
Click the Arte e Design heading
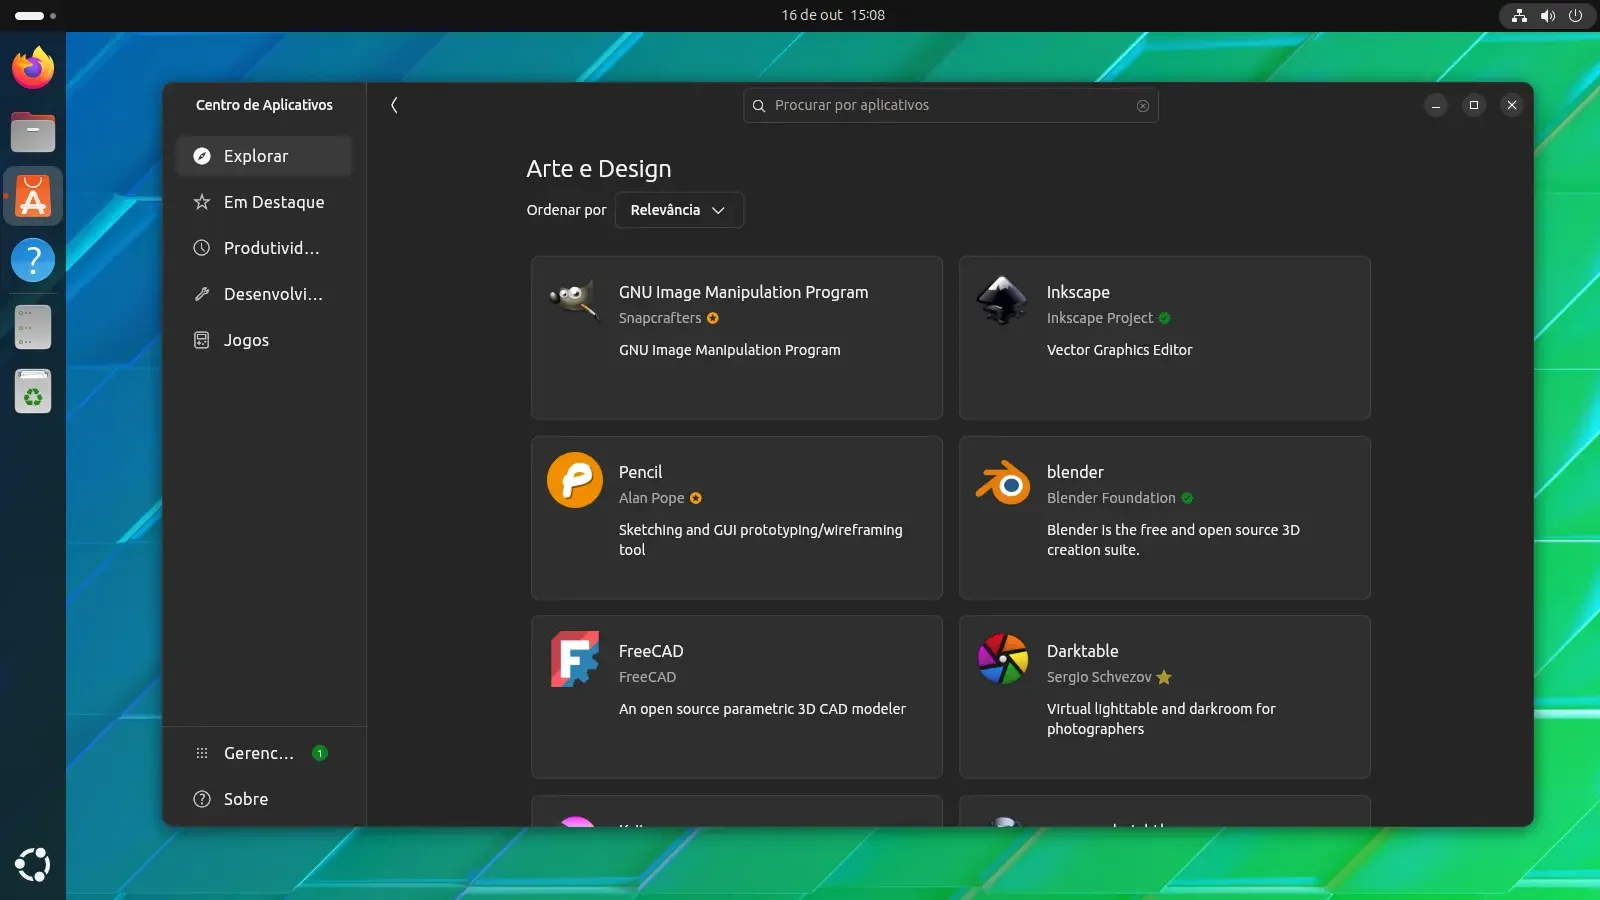pos(599,169)
